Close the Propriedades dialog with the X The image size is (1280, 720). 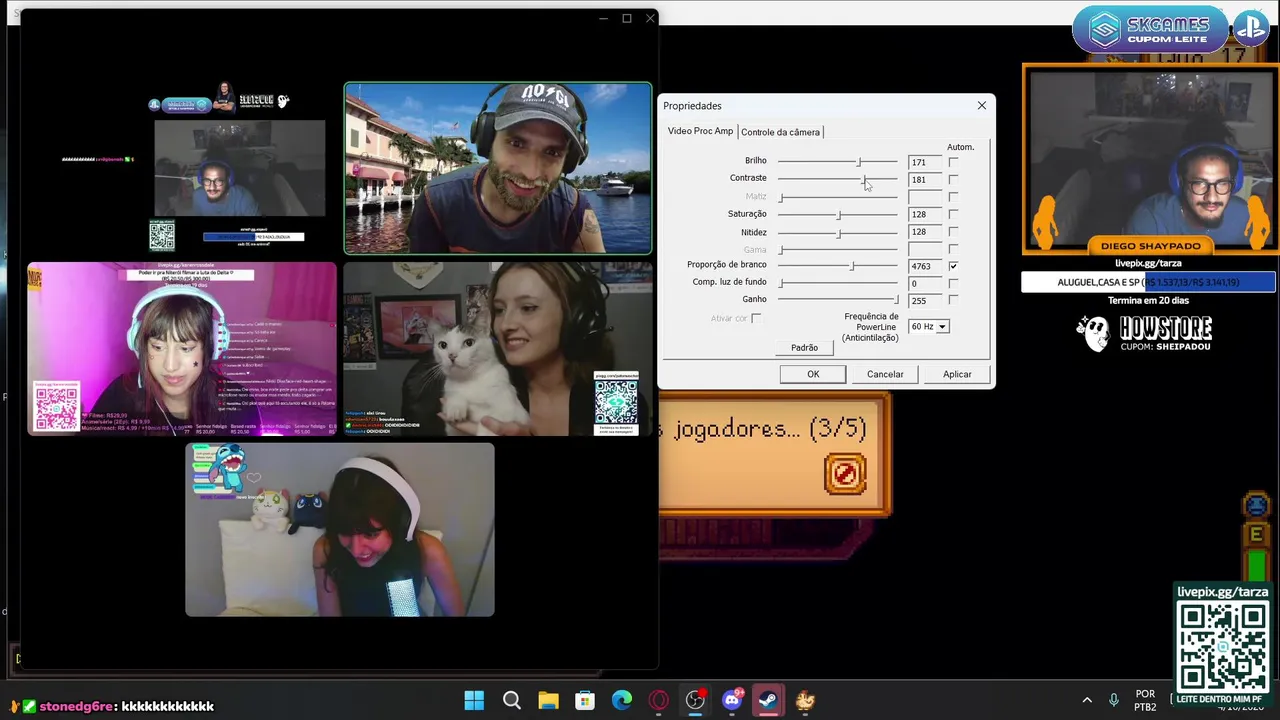click(982, 105)
